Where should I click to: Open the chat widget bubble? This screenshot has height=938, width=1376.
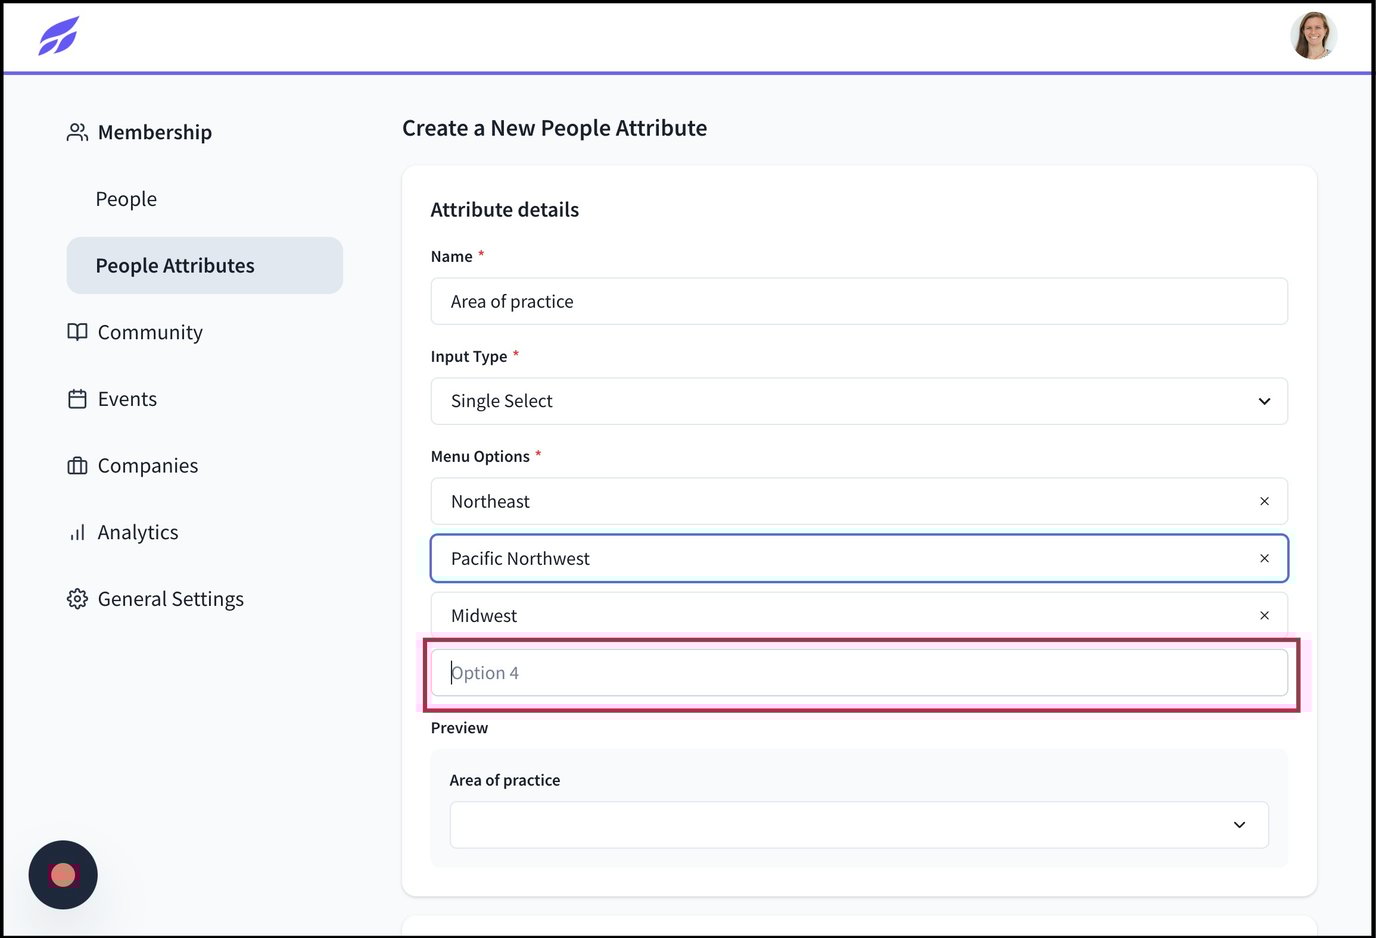62,874
